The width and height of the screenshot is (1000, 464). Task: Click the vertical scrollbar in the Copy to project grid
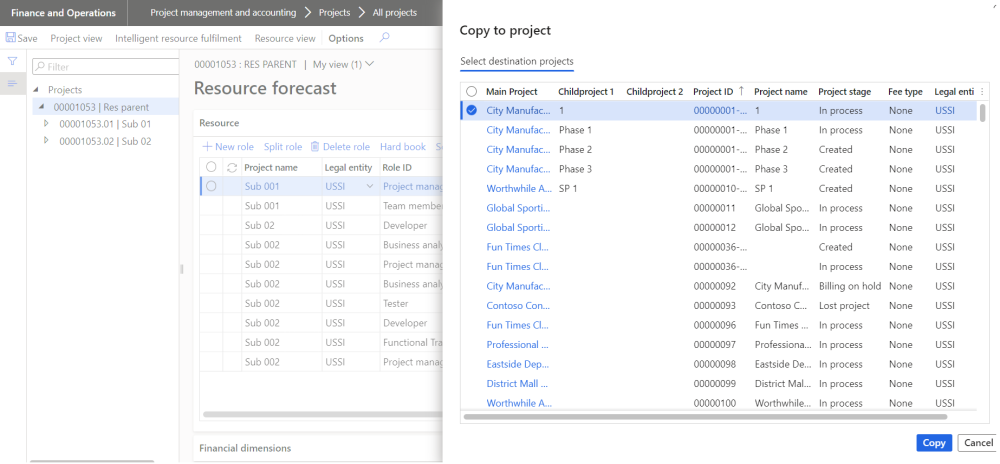point(983,113)
